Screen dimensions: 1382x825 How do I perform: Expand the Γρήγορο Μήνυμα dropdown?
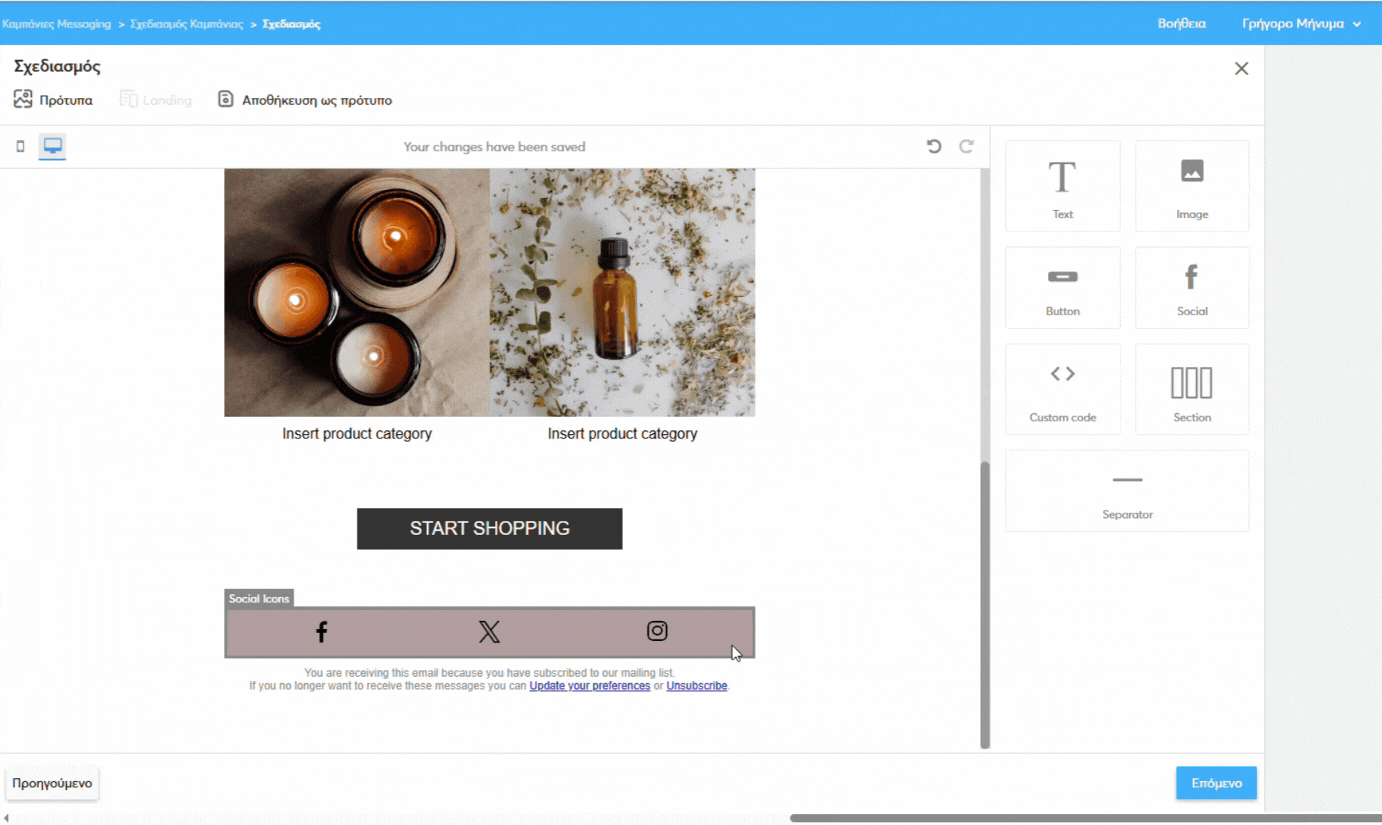[x=1300, y=23]
